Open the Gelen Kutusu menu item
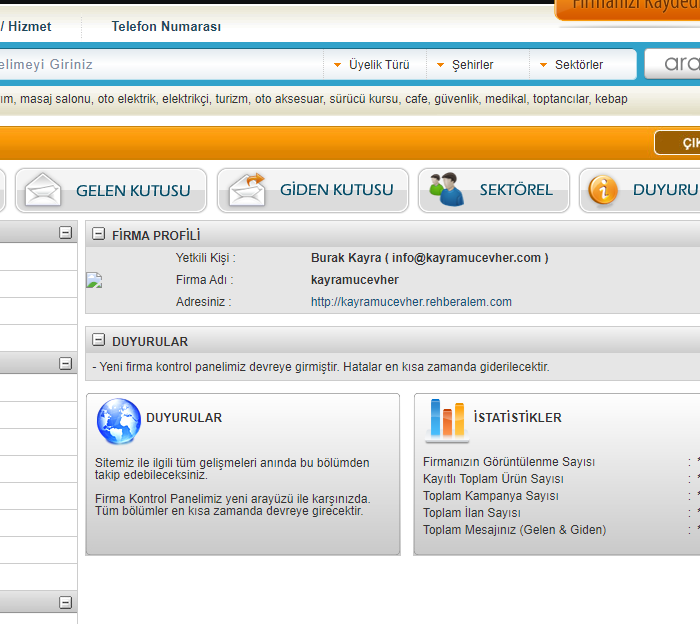The image size is (700, 624). [133, 190]
